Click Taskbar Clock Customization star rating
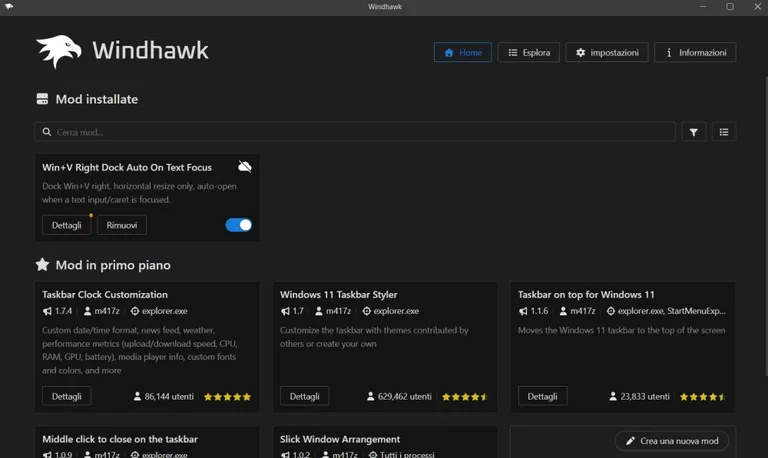The height and width of the screenshot is (458, 768). click(227, 397)
